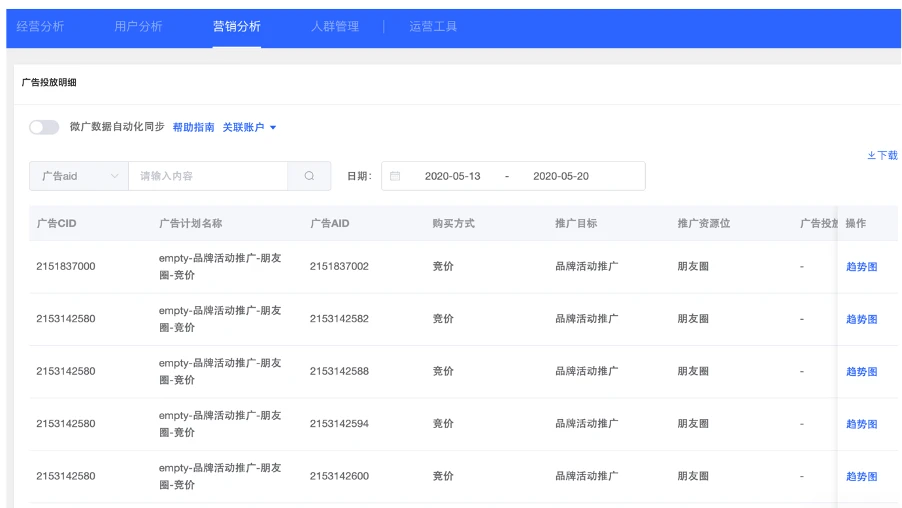View 趋势图 for ad AID 2153142588
902x508 pixels.
861,371
